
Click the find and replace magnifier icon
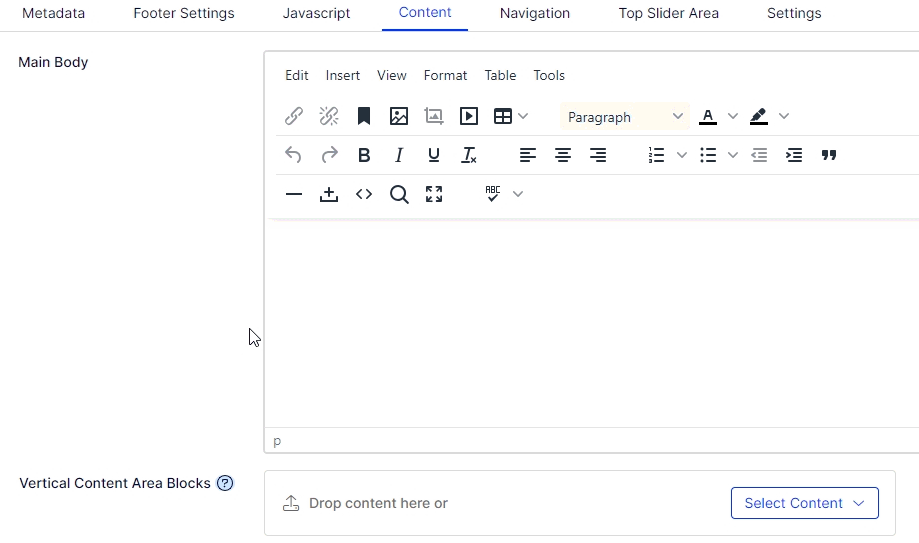(399, 194)
